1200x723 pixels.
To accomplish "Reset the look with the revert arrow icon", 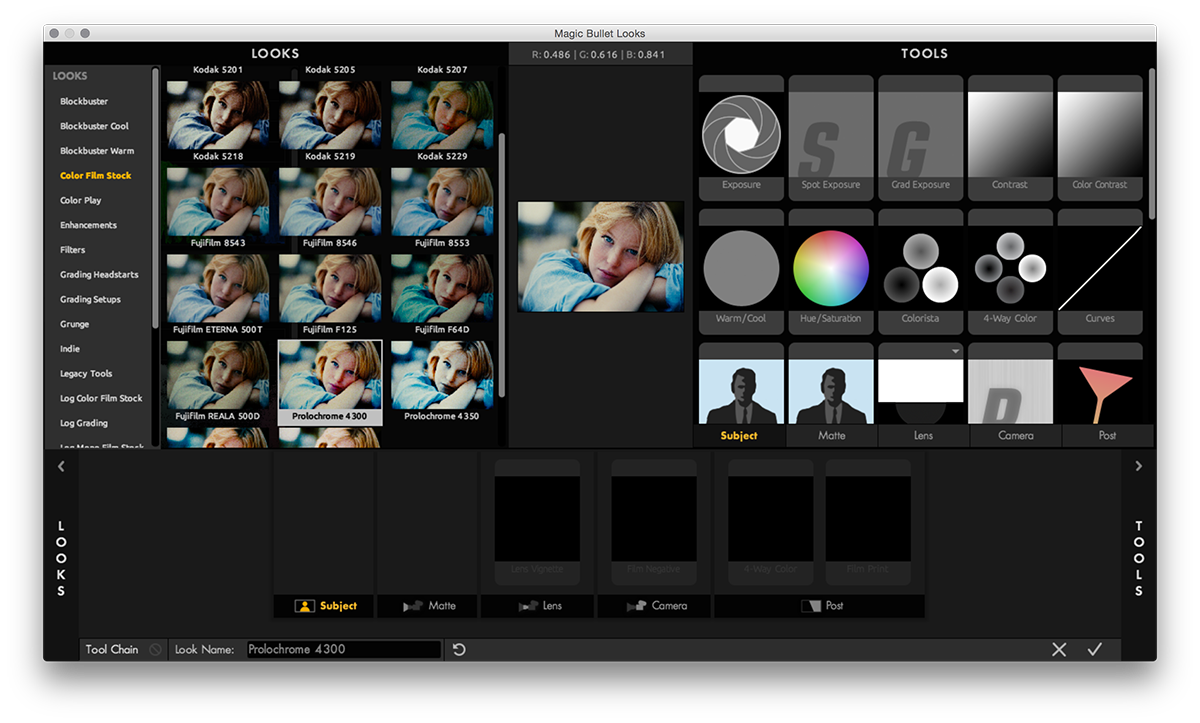I will (x=459, y=650).
